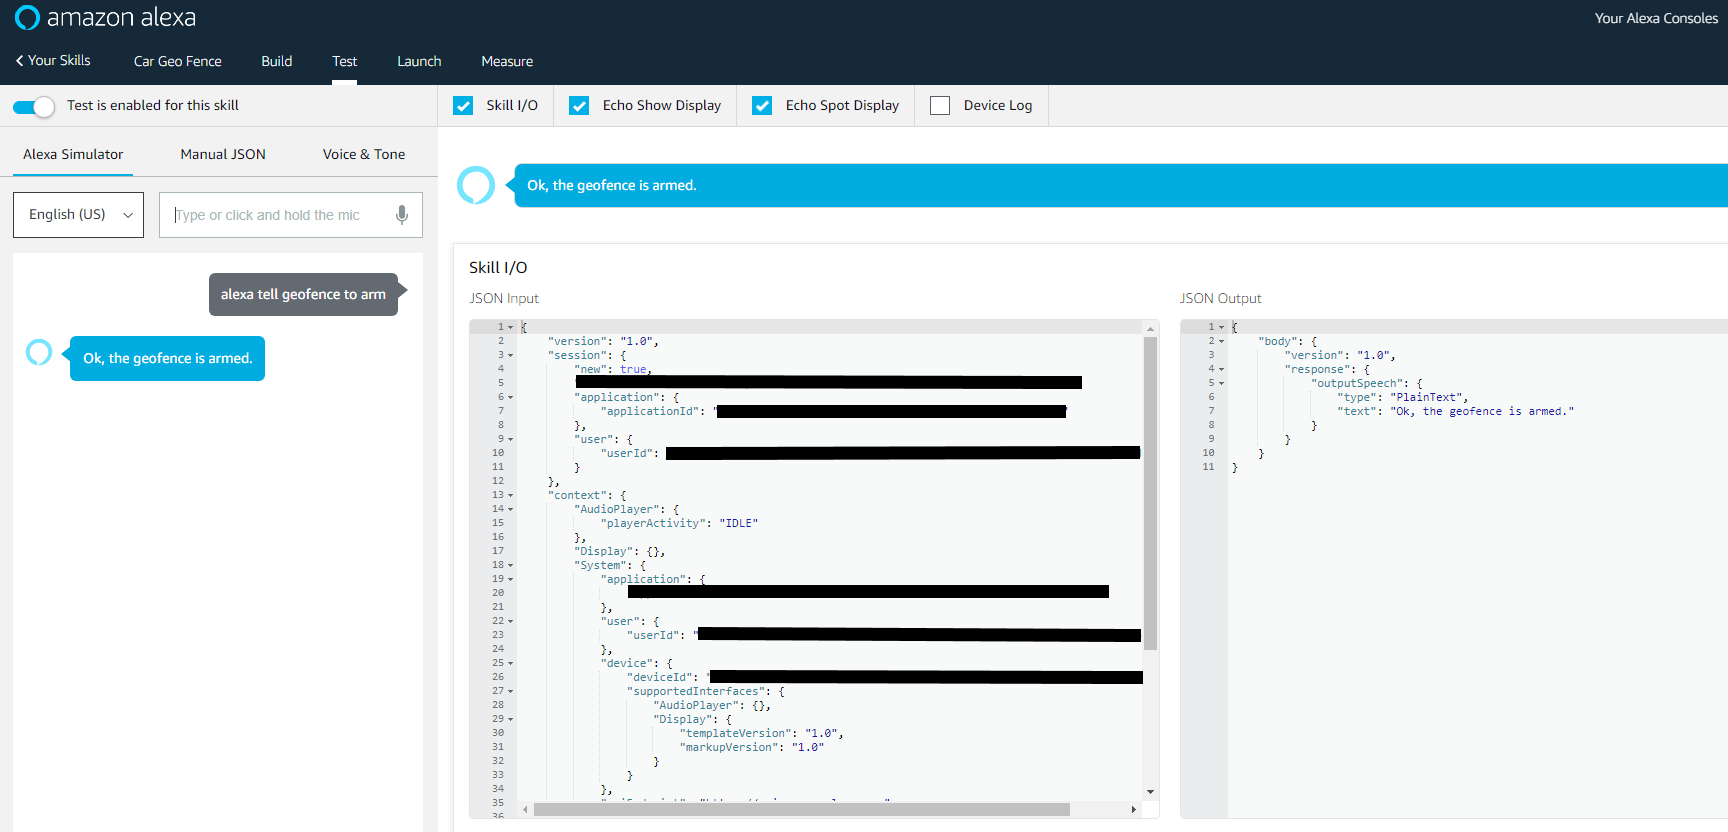The width and height of the screenshot is (1728, 832).
Task: Click the microphone icon in the utterance box
Action: tap(402, 215)
